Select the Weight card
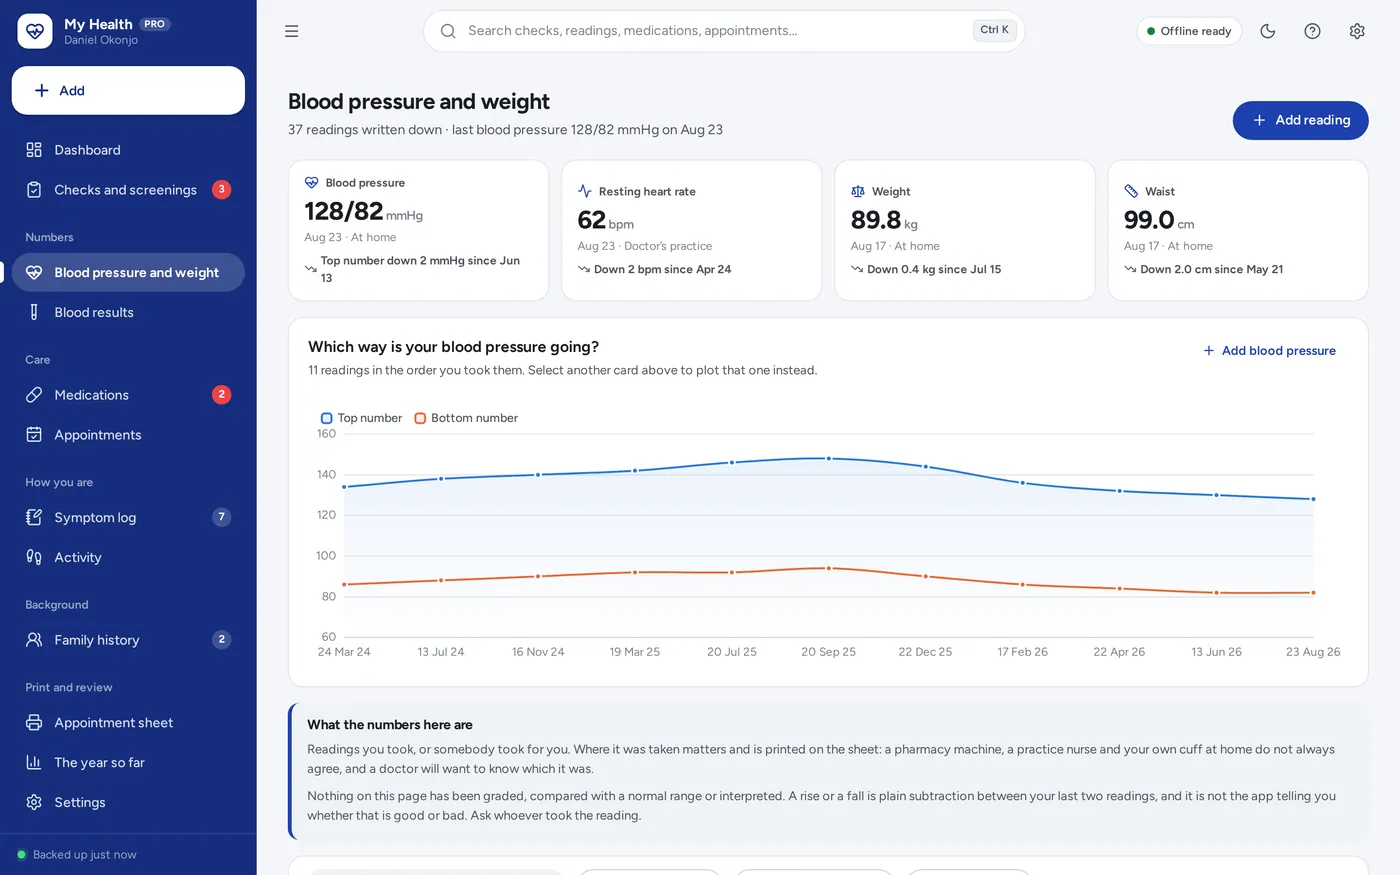 pos(964,230)
